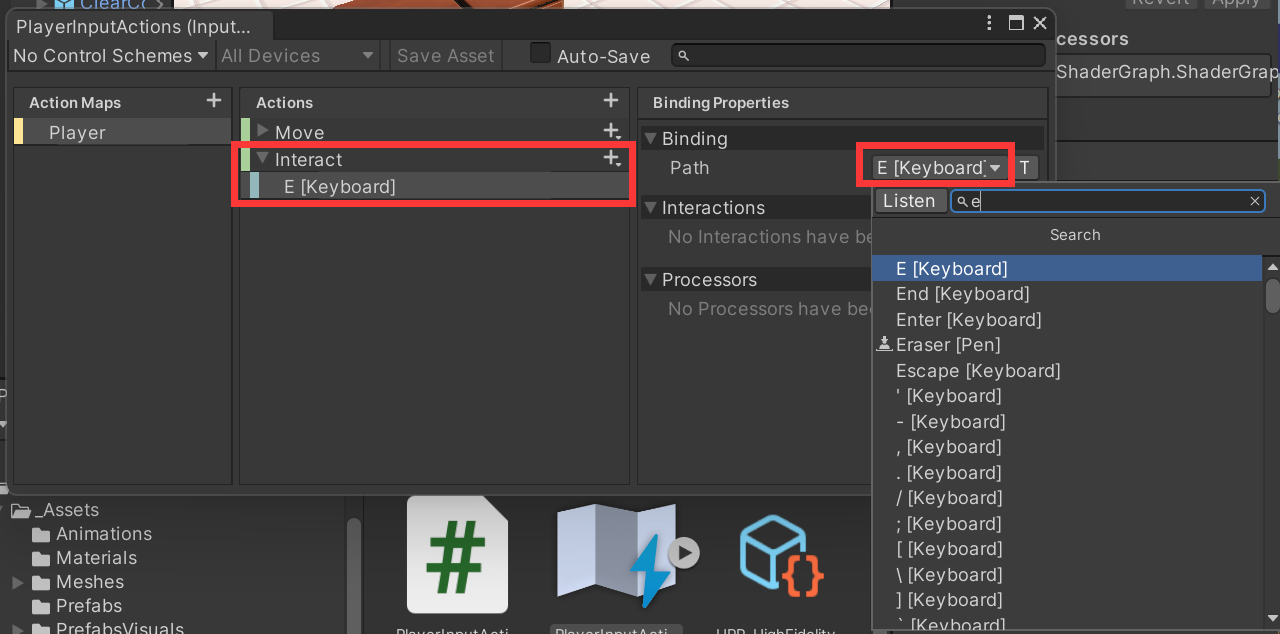Clear the search field with the x button
This screenshot has height=634, width=1280.
(1255, 200)
